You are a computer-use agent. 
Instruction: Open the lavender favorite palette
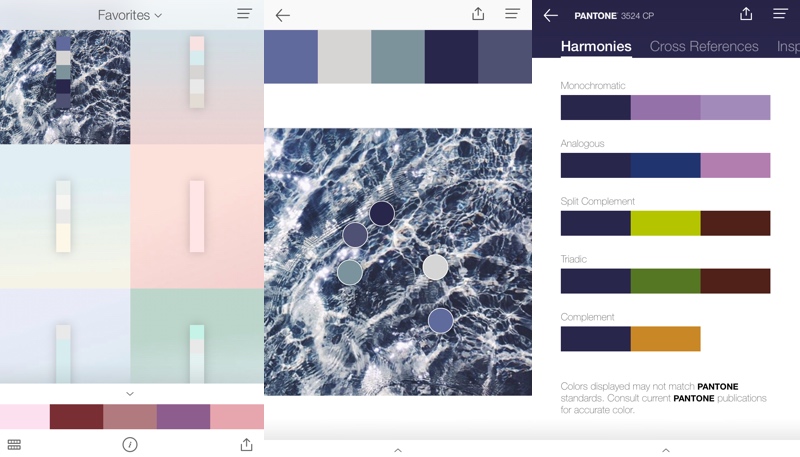tap(65, 336)
